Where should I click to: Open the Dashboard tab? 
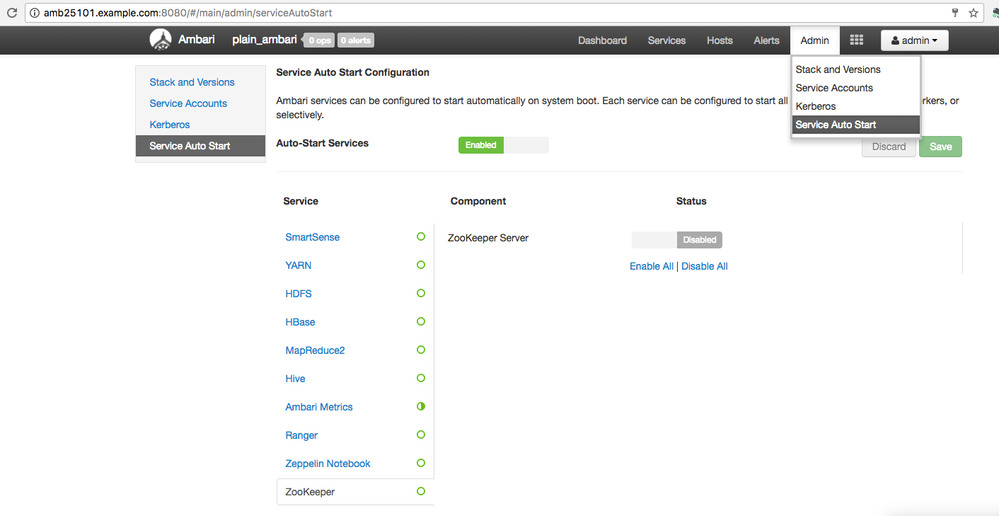click(x=602, y=40)
